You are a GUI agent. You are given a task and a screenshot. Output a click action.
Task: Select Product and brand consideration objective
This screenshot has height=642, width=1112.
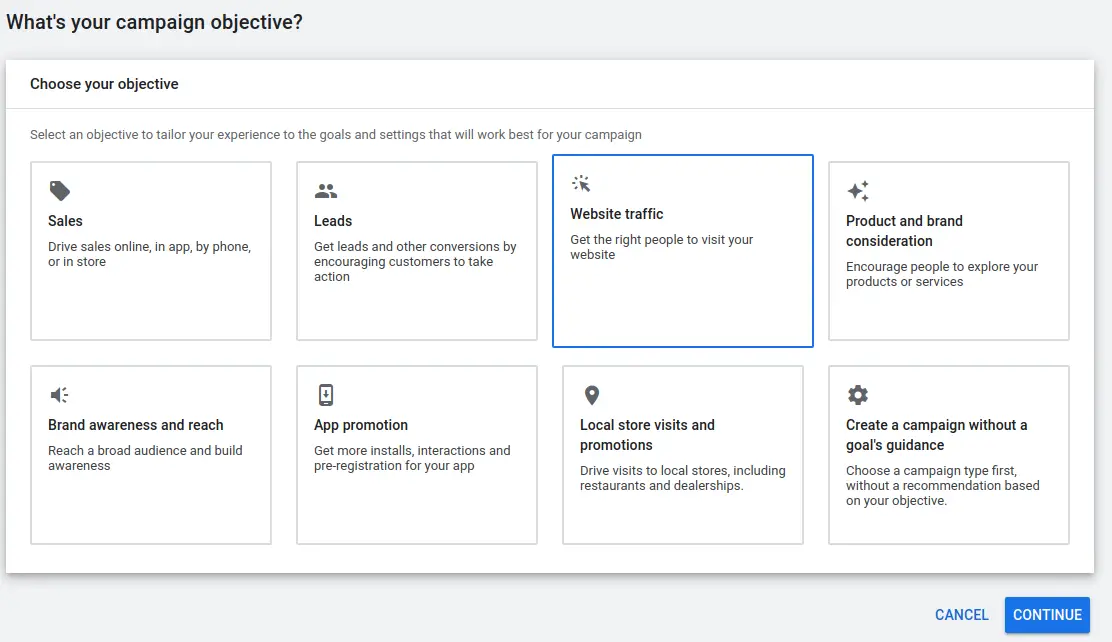coord(948,250)
